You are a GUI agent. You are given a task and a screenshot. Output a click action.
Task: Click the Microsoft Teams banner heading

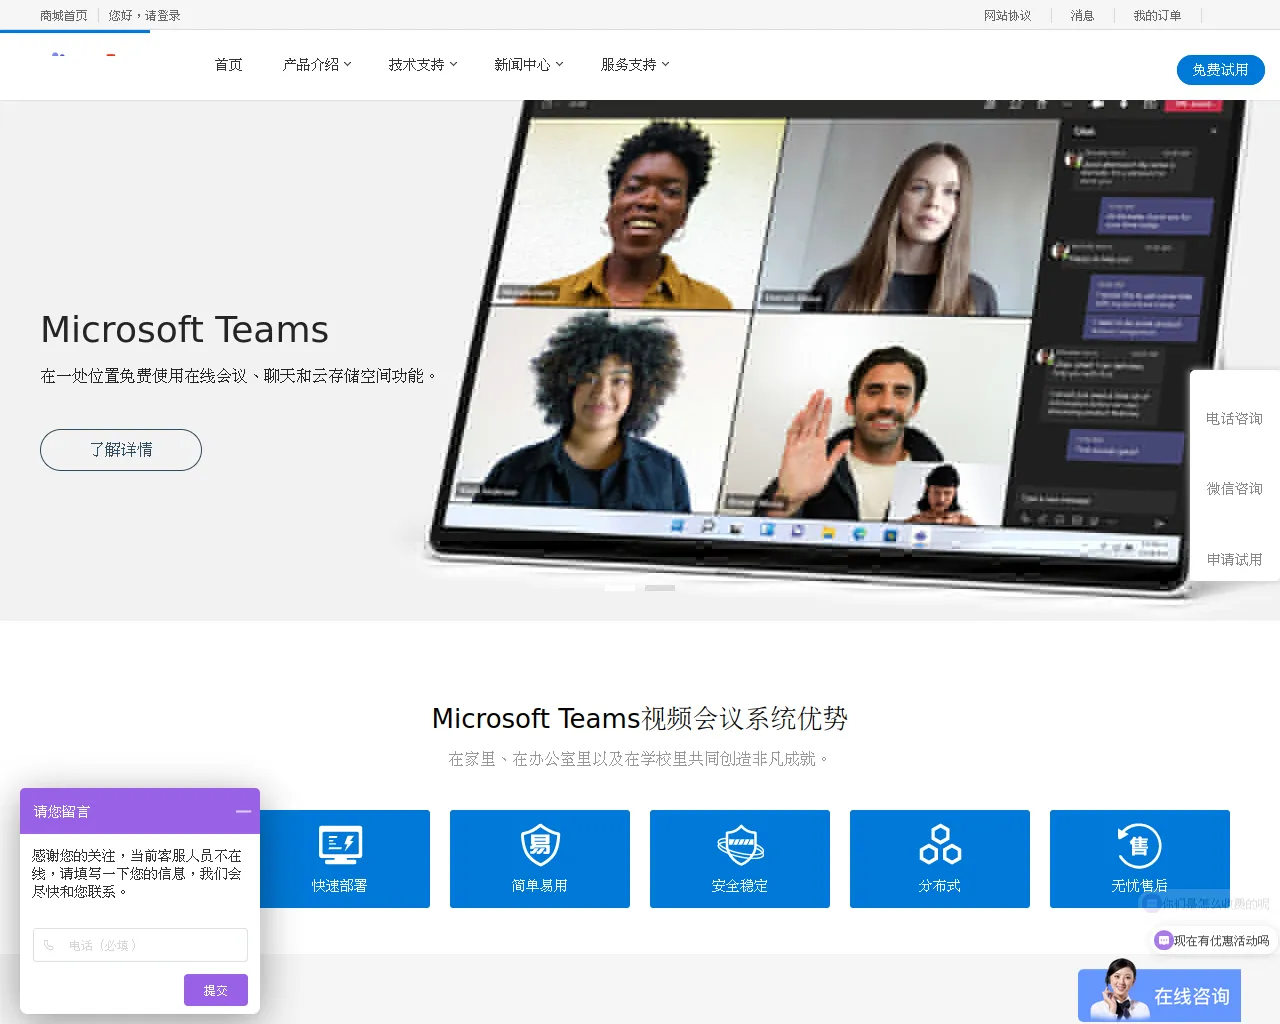[185, 329]
